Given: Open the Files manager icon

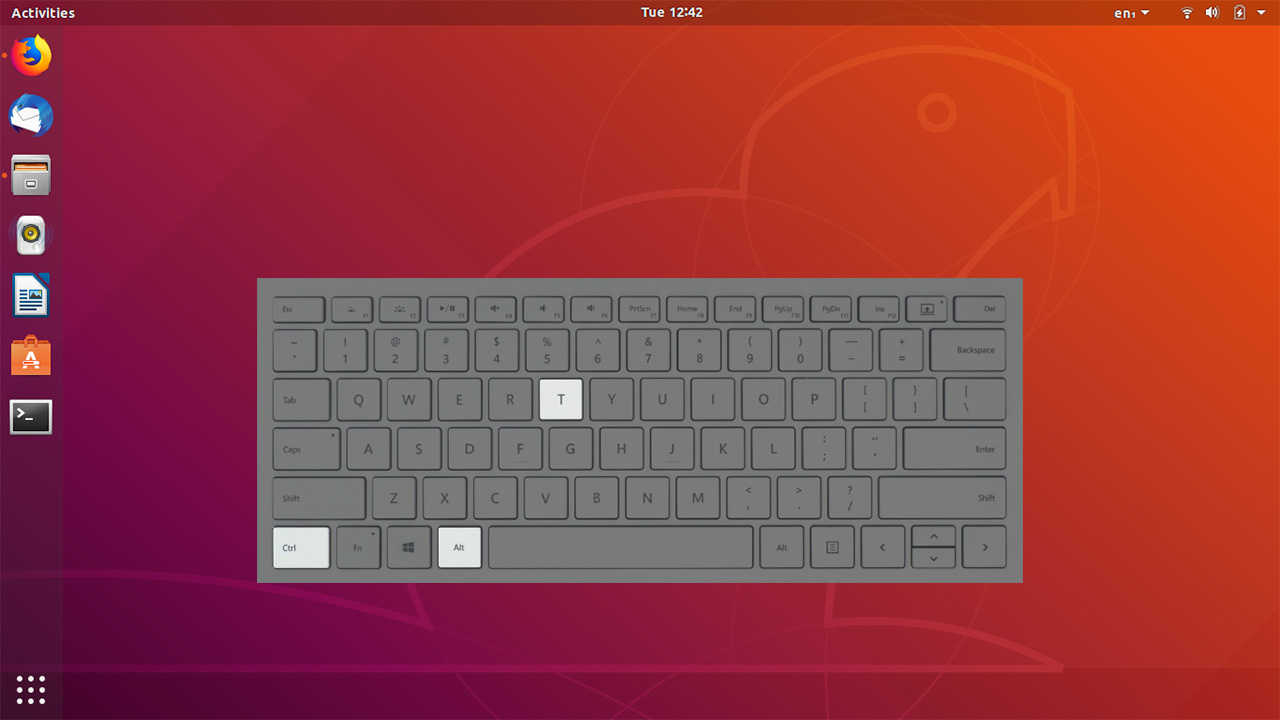Looking at the screenshot, I should point(31,176).
